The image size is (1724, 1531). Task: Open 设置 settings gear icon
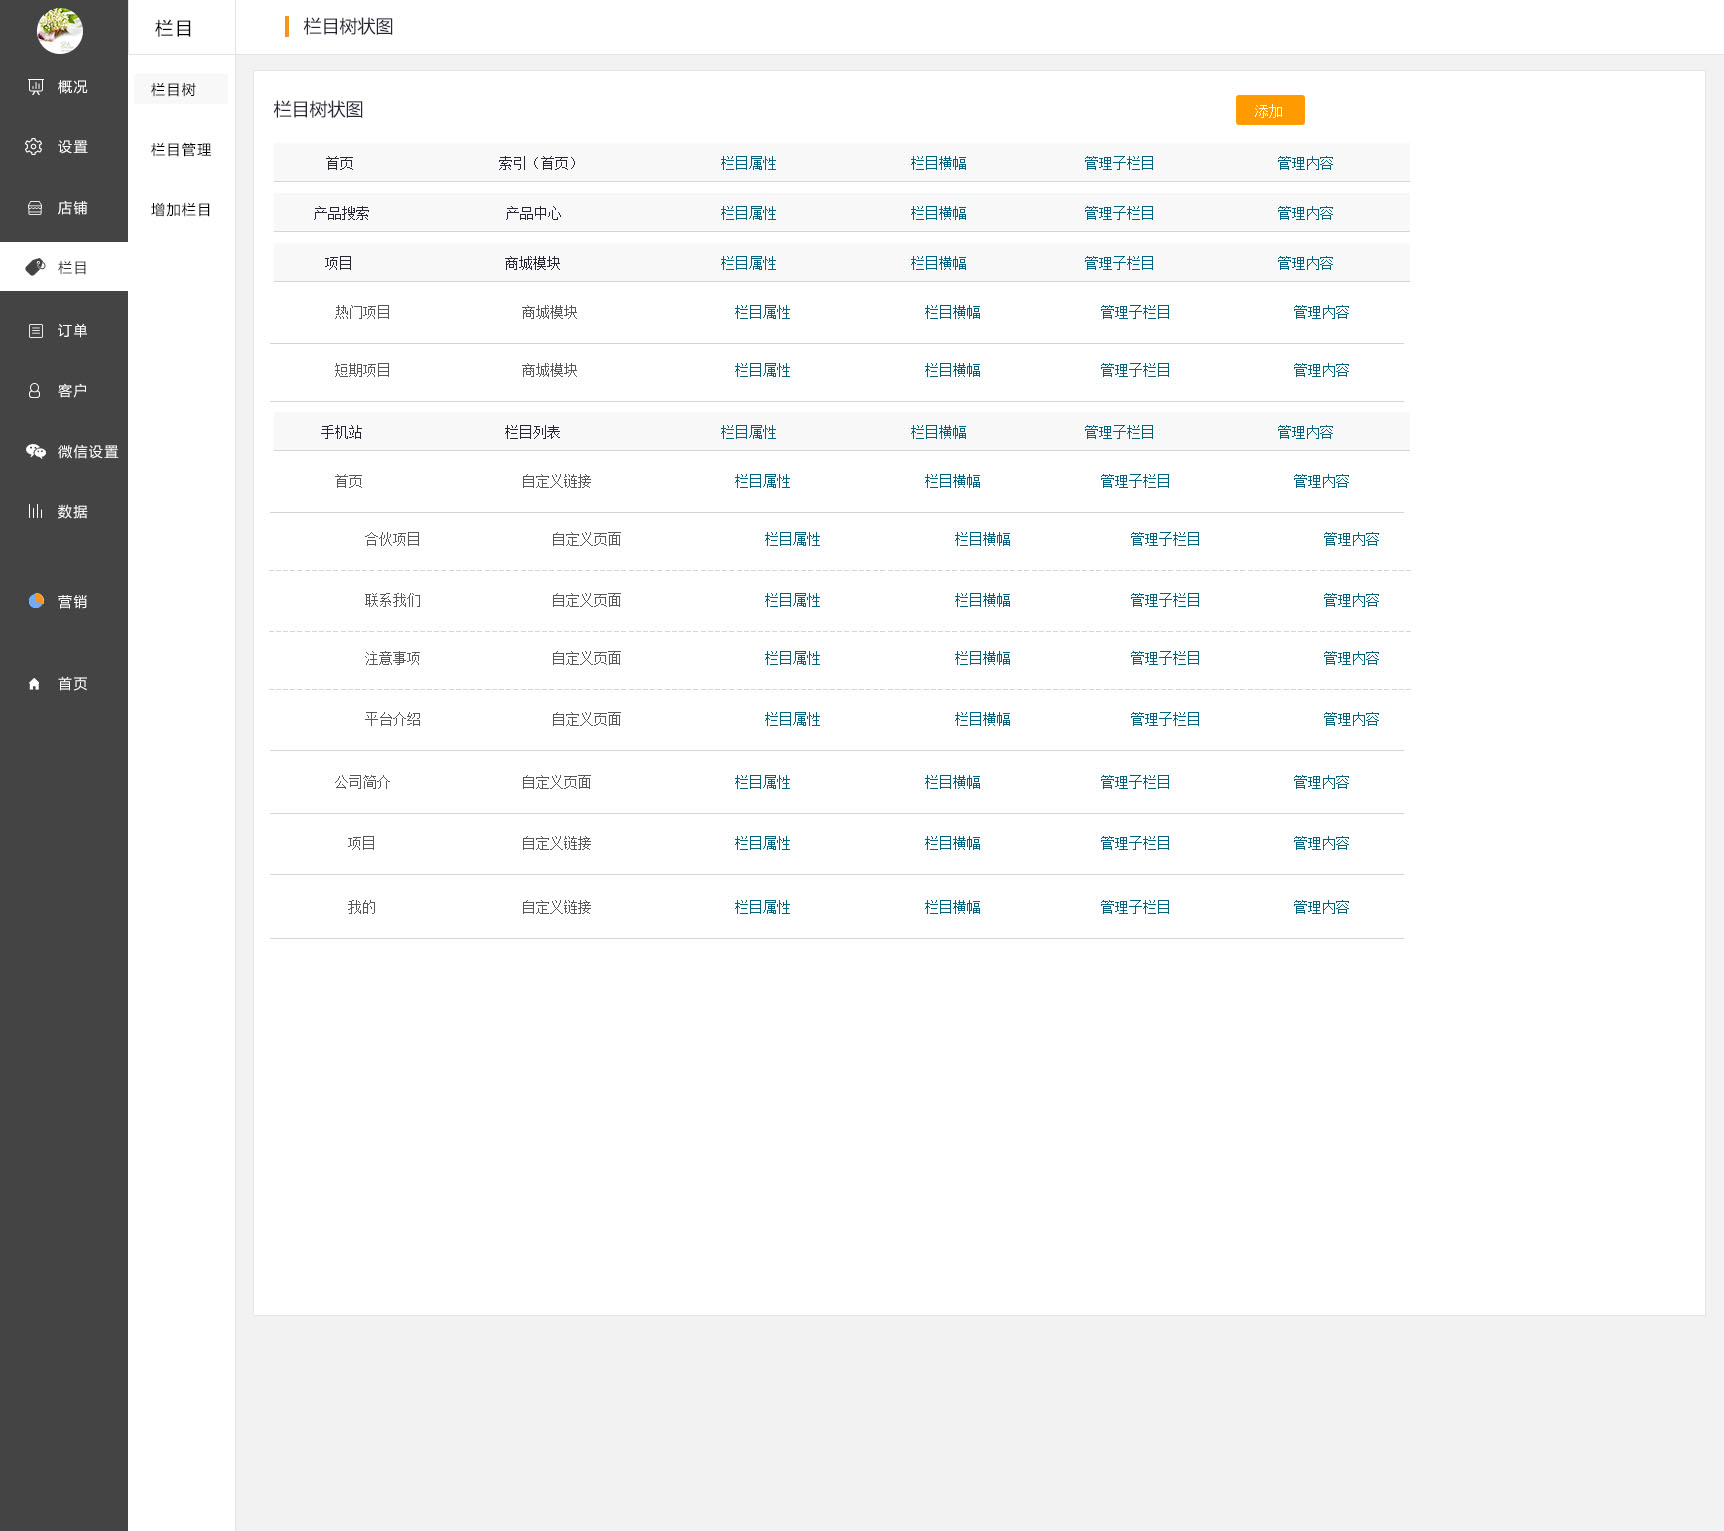coord(34,147)
